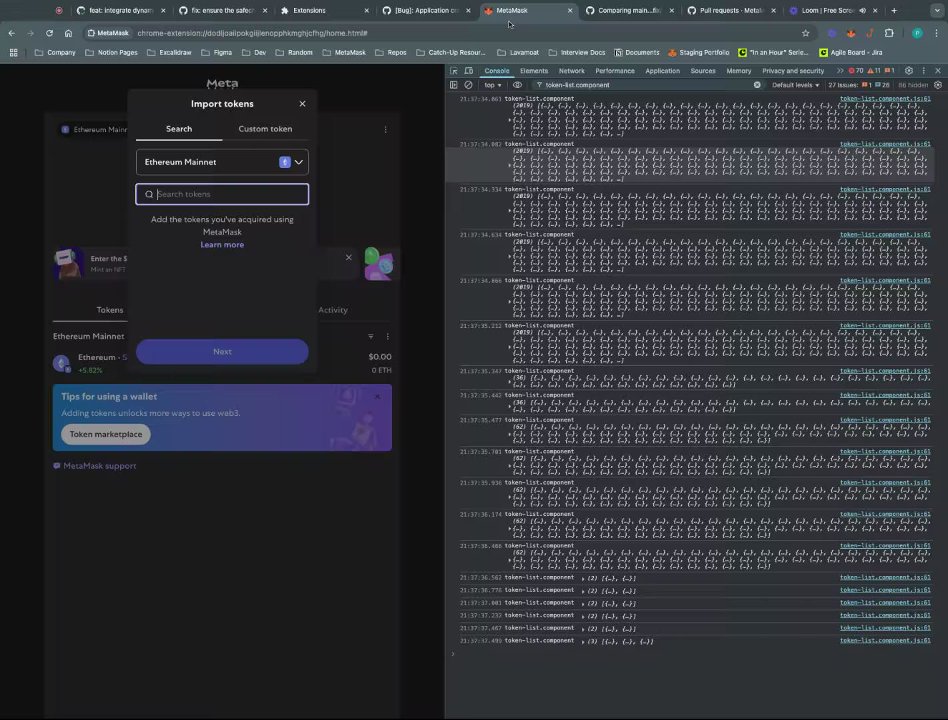Clear the token-list.component filter text

click(x=757, y=85)
